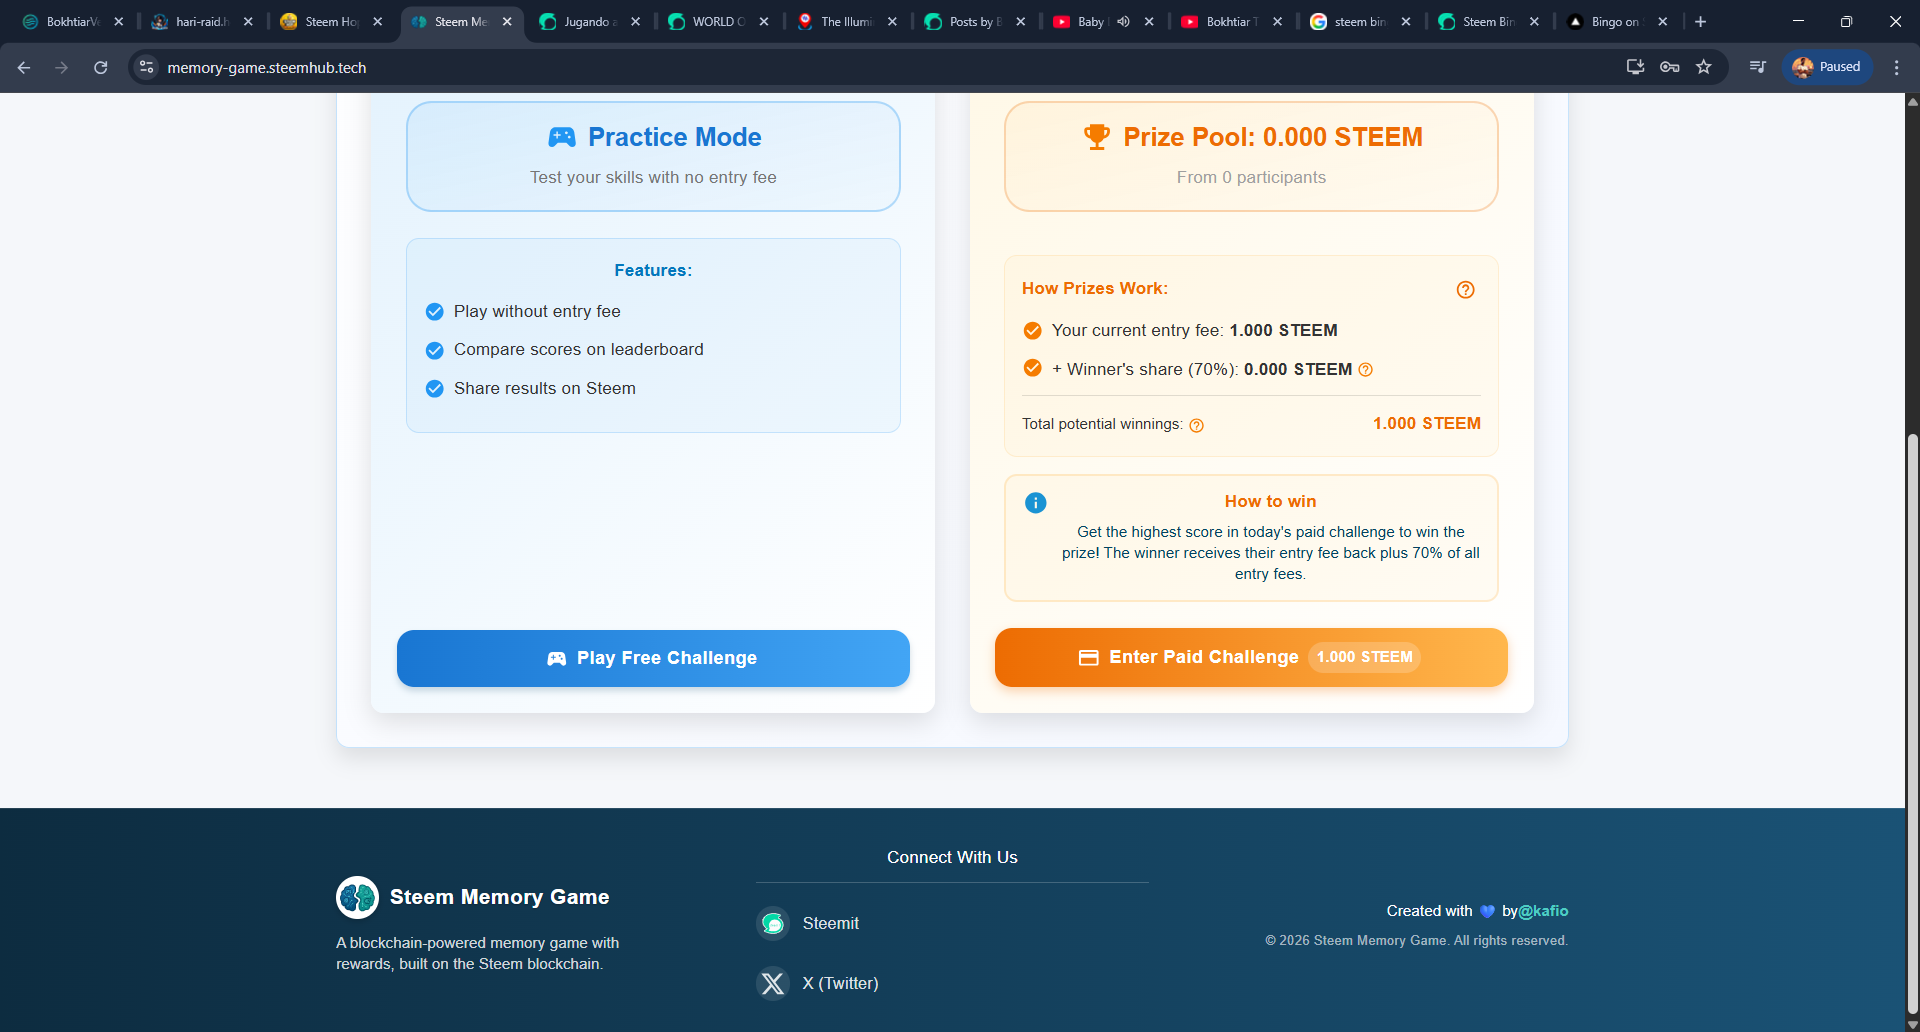Click the X (Twitter) logo icon
The image size is (1920, 1032).
point(773,984)
